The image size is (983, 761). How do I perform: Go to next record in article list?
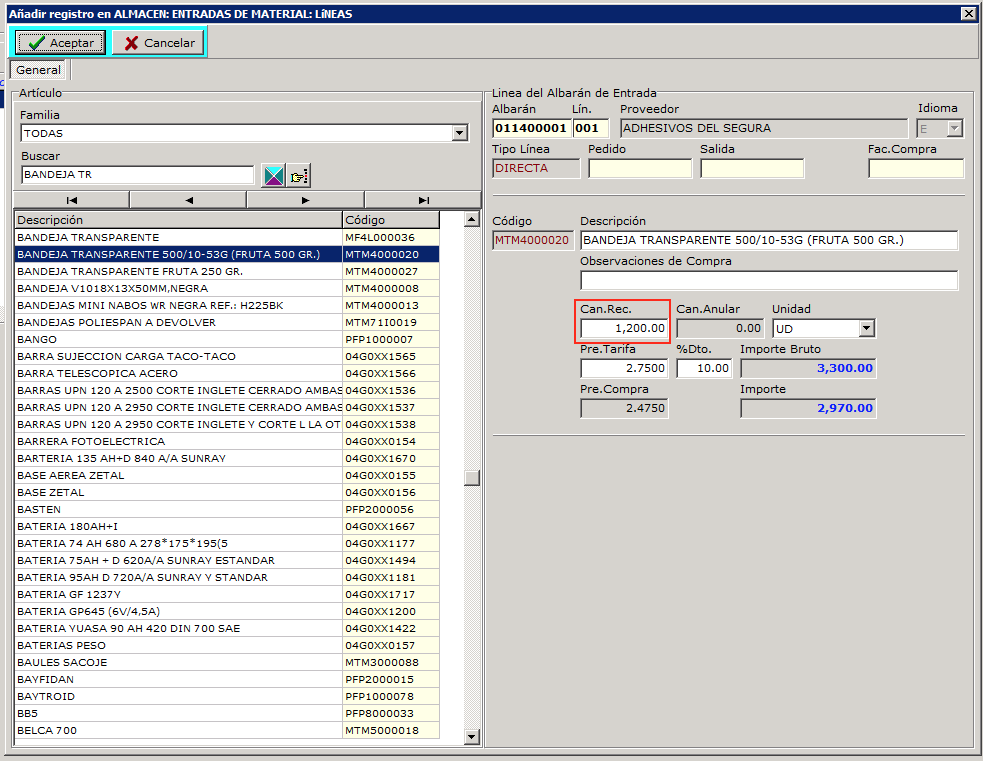pyautogui.click(x=305, y=200)
